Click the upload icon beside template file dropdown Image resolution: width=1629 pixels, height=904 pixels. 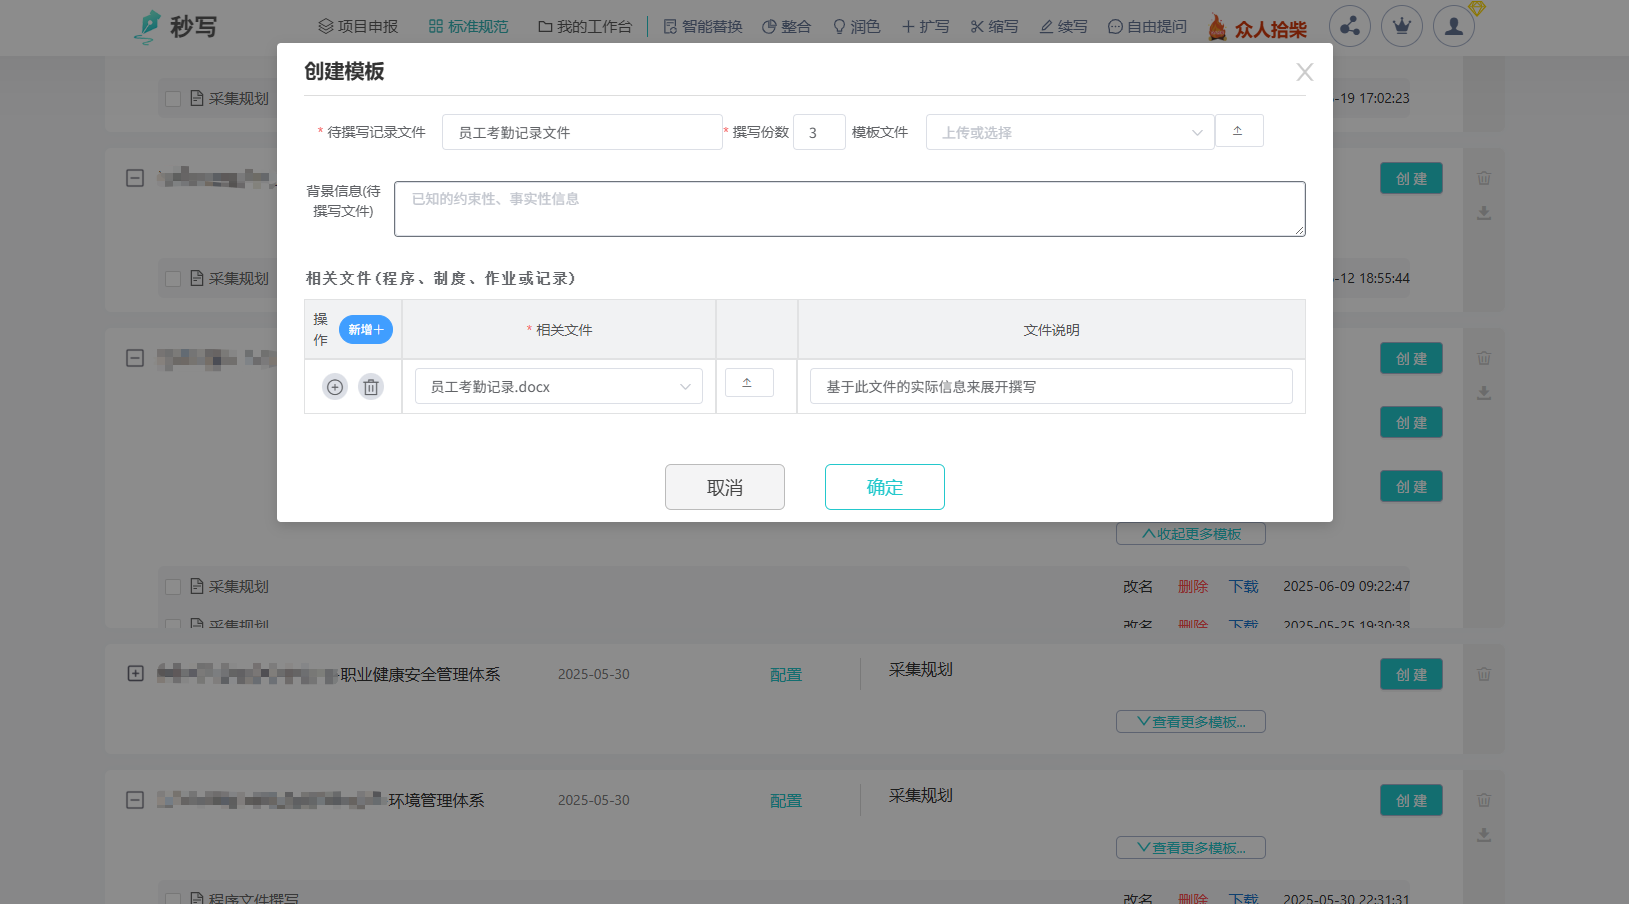pyautogui.click(x=1238, y=131)
